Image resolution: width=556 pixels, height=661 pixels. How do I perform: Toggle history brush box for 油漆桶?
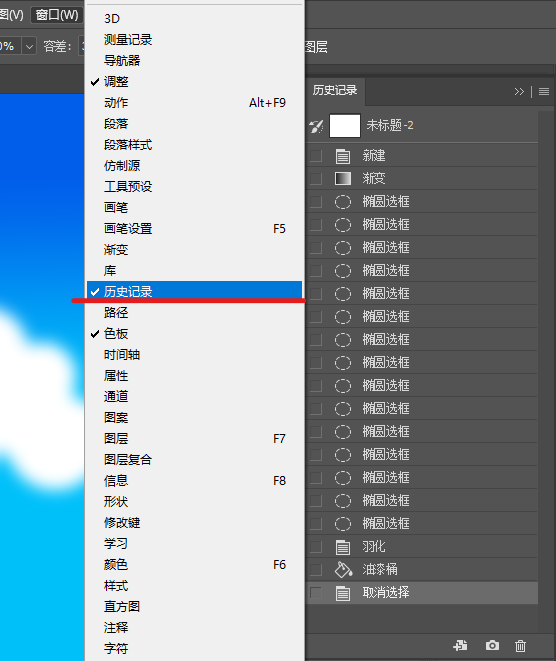click(316, 570)
